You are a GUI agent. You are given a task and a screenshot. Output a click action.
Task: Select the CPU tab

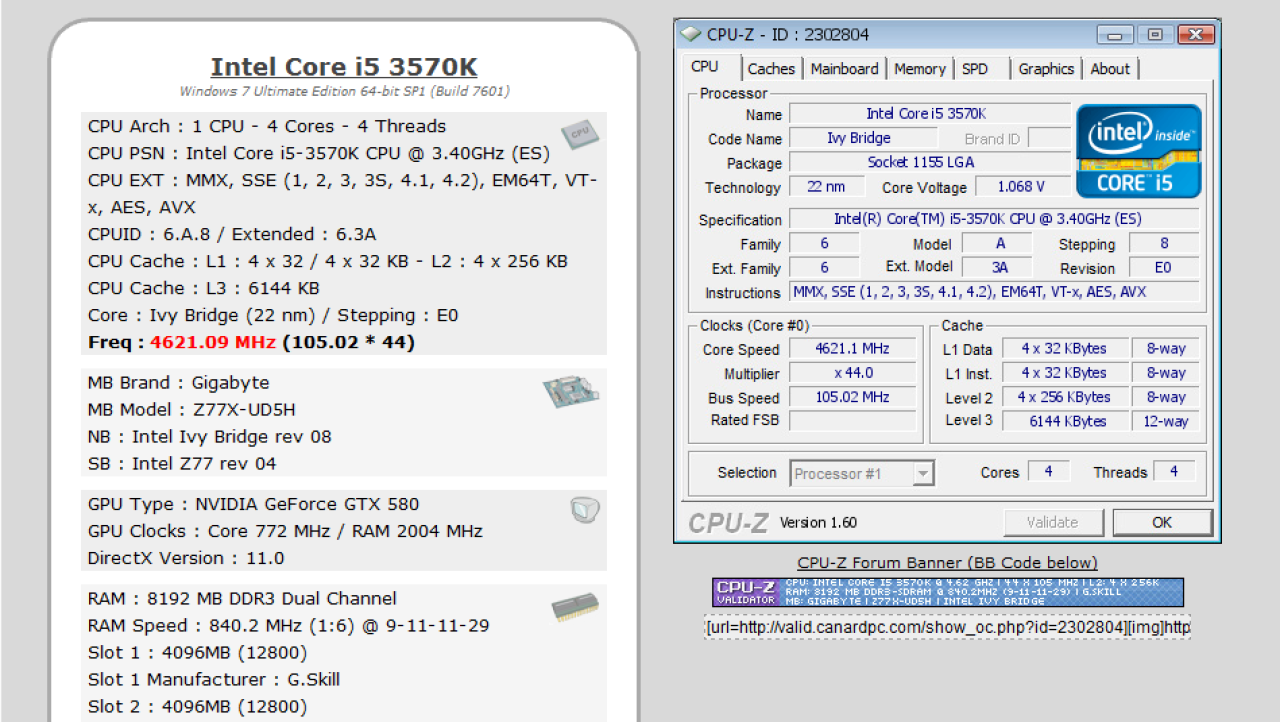[x=705, y=66]
